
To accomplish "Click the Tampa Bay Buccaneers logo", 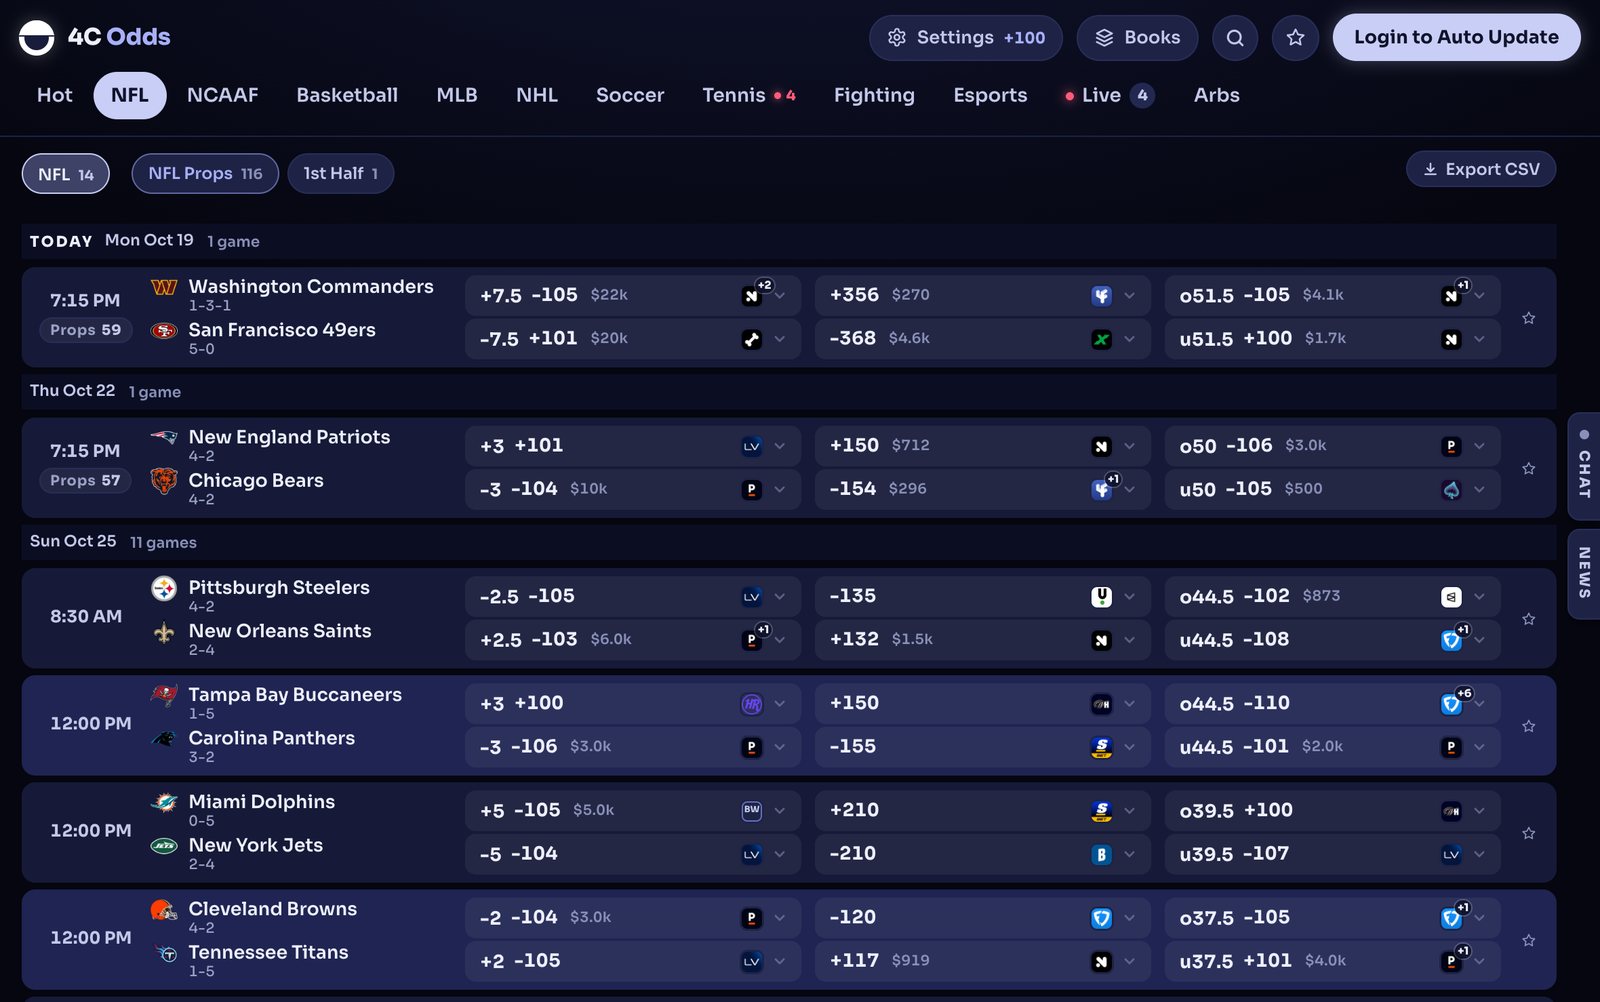I will [x=164, y=695].
